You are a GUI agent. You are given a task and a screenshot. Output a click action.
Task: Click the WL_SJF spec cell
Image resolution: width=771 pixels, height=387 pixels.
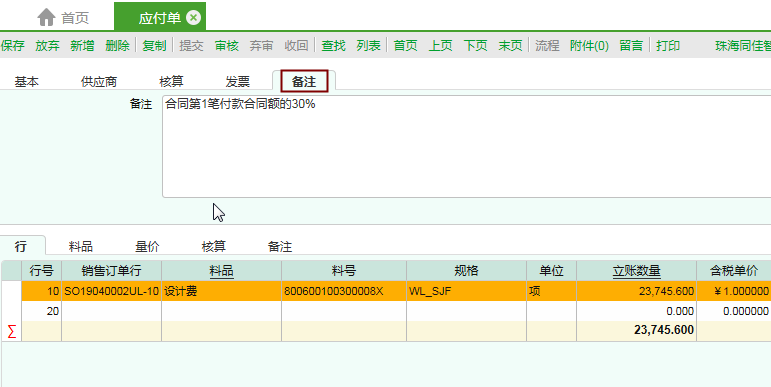click(x=466, y=291)
